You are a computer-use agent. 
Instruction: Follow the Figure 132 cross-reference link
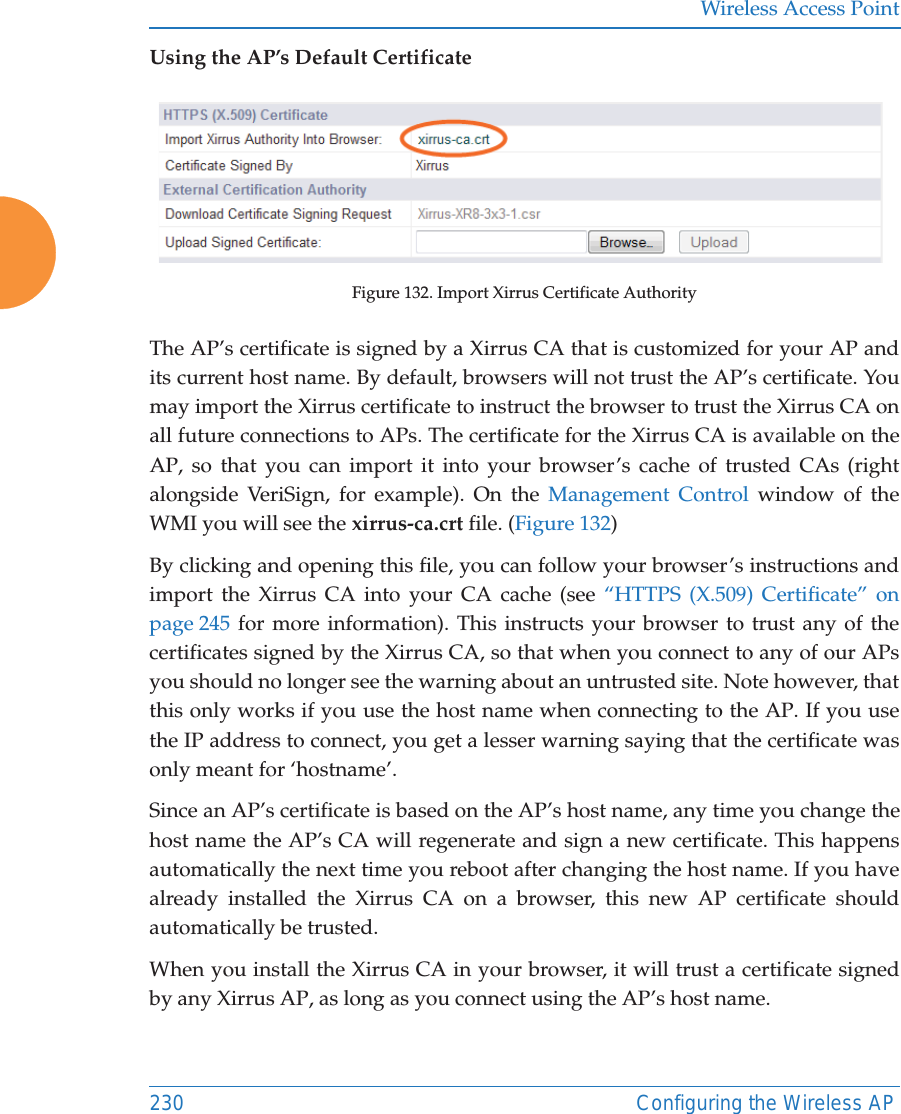click(562, 523)
